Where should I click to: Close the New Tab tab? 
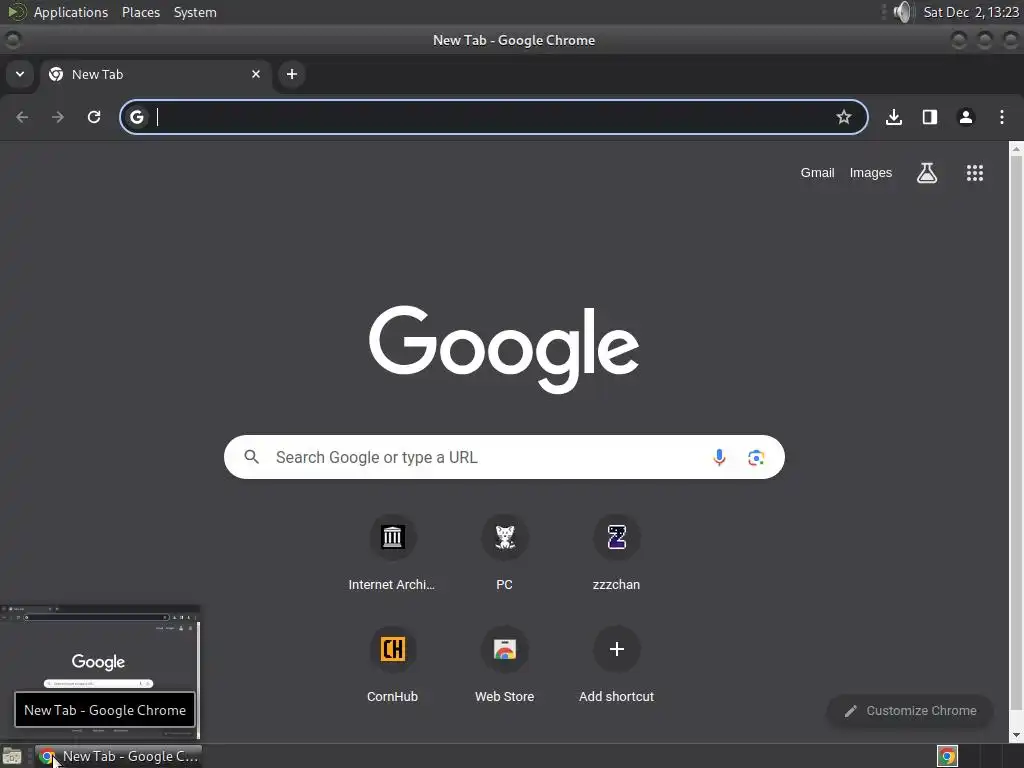pos(256,74)
